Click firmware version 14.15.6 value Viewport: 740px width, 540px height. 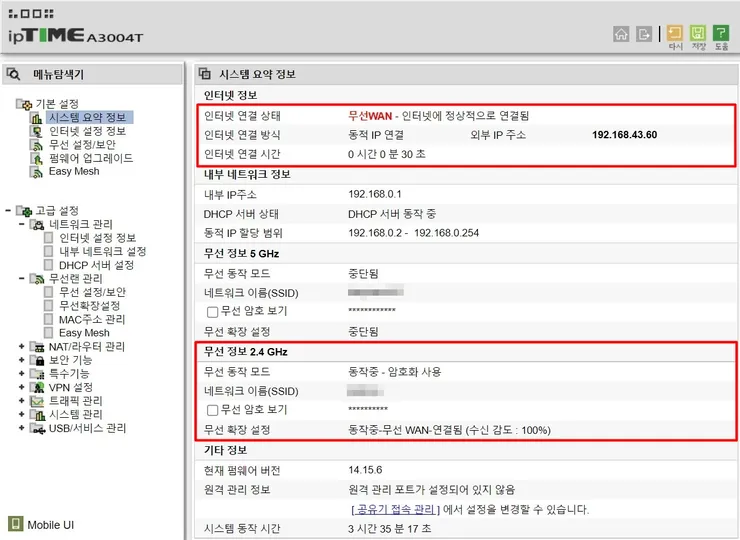point(365,470)
